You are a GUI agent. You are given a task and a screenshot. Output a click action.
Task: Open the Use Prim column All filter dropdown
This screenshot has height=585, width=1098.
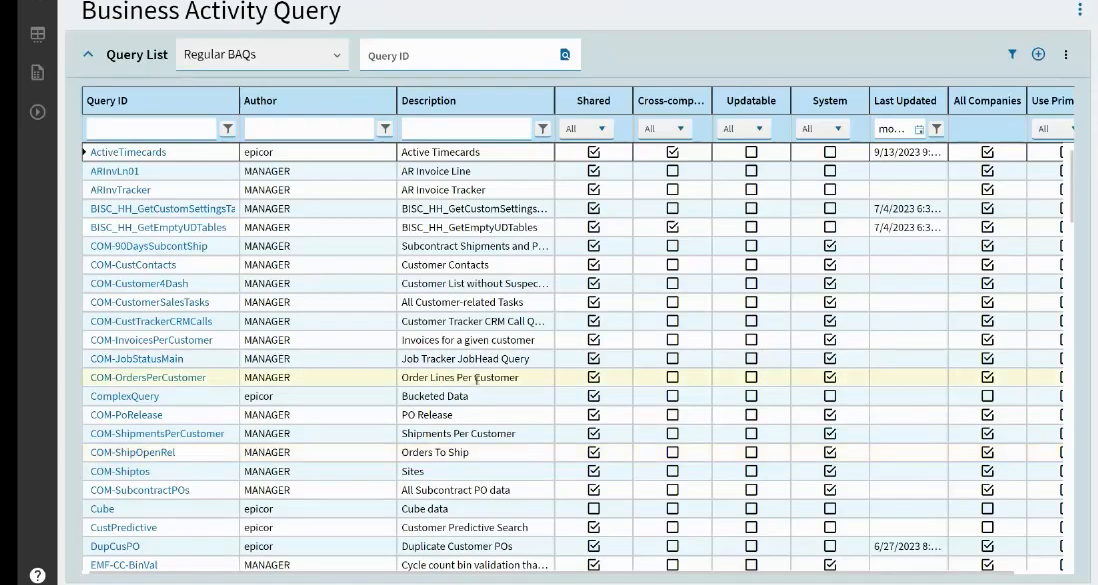(x=1053, y=128)
